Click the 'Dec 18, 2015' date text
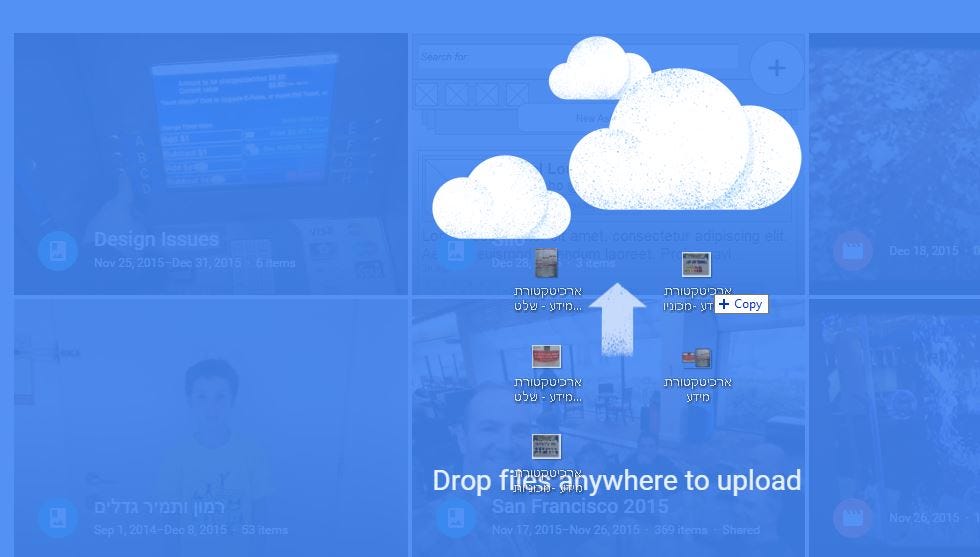This screenshot has width=980, height=557. (x=924, y=251)
